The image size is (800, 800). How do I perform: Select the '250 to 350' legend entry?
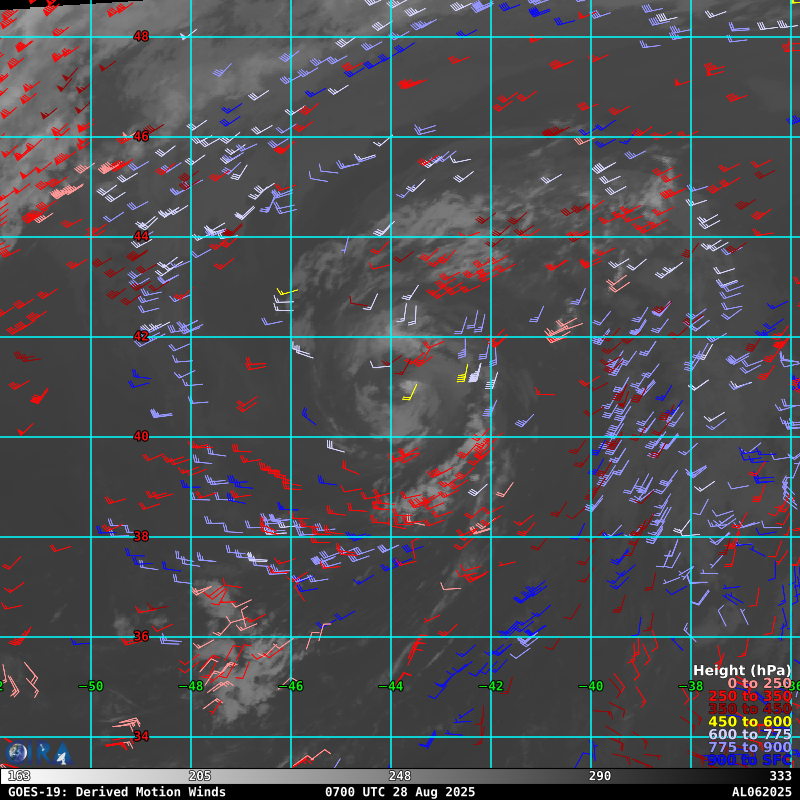[x=749, y=696]
